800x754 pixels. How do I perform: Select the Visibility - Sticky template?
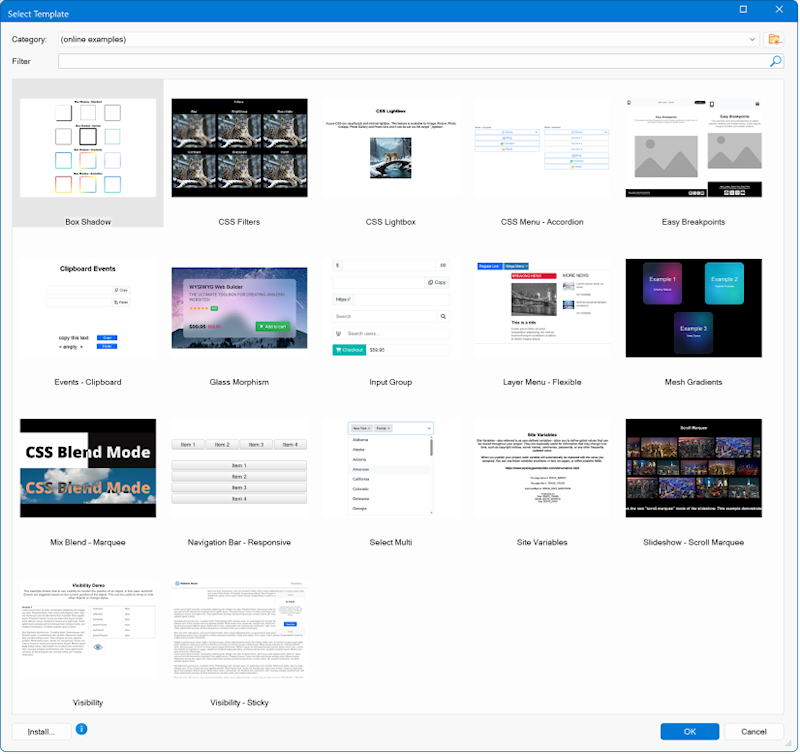point(239,628)
